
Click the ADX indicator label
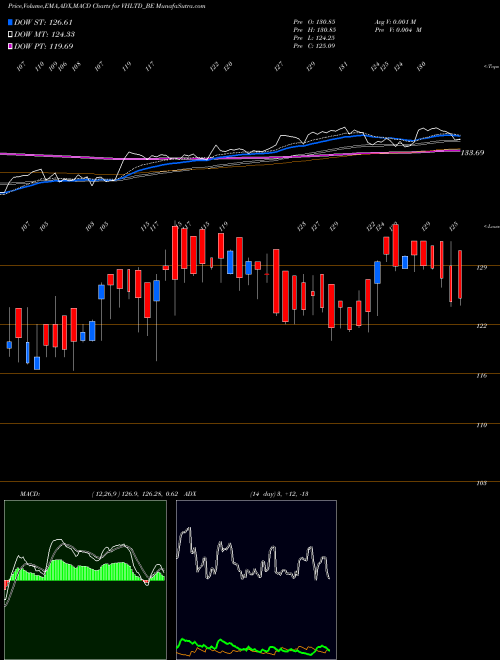tap(190, 494)
